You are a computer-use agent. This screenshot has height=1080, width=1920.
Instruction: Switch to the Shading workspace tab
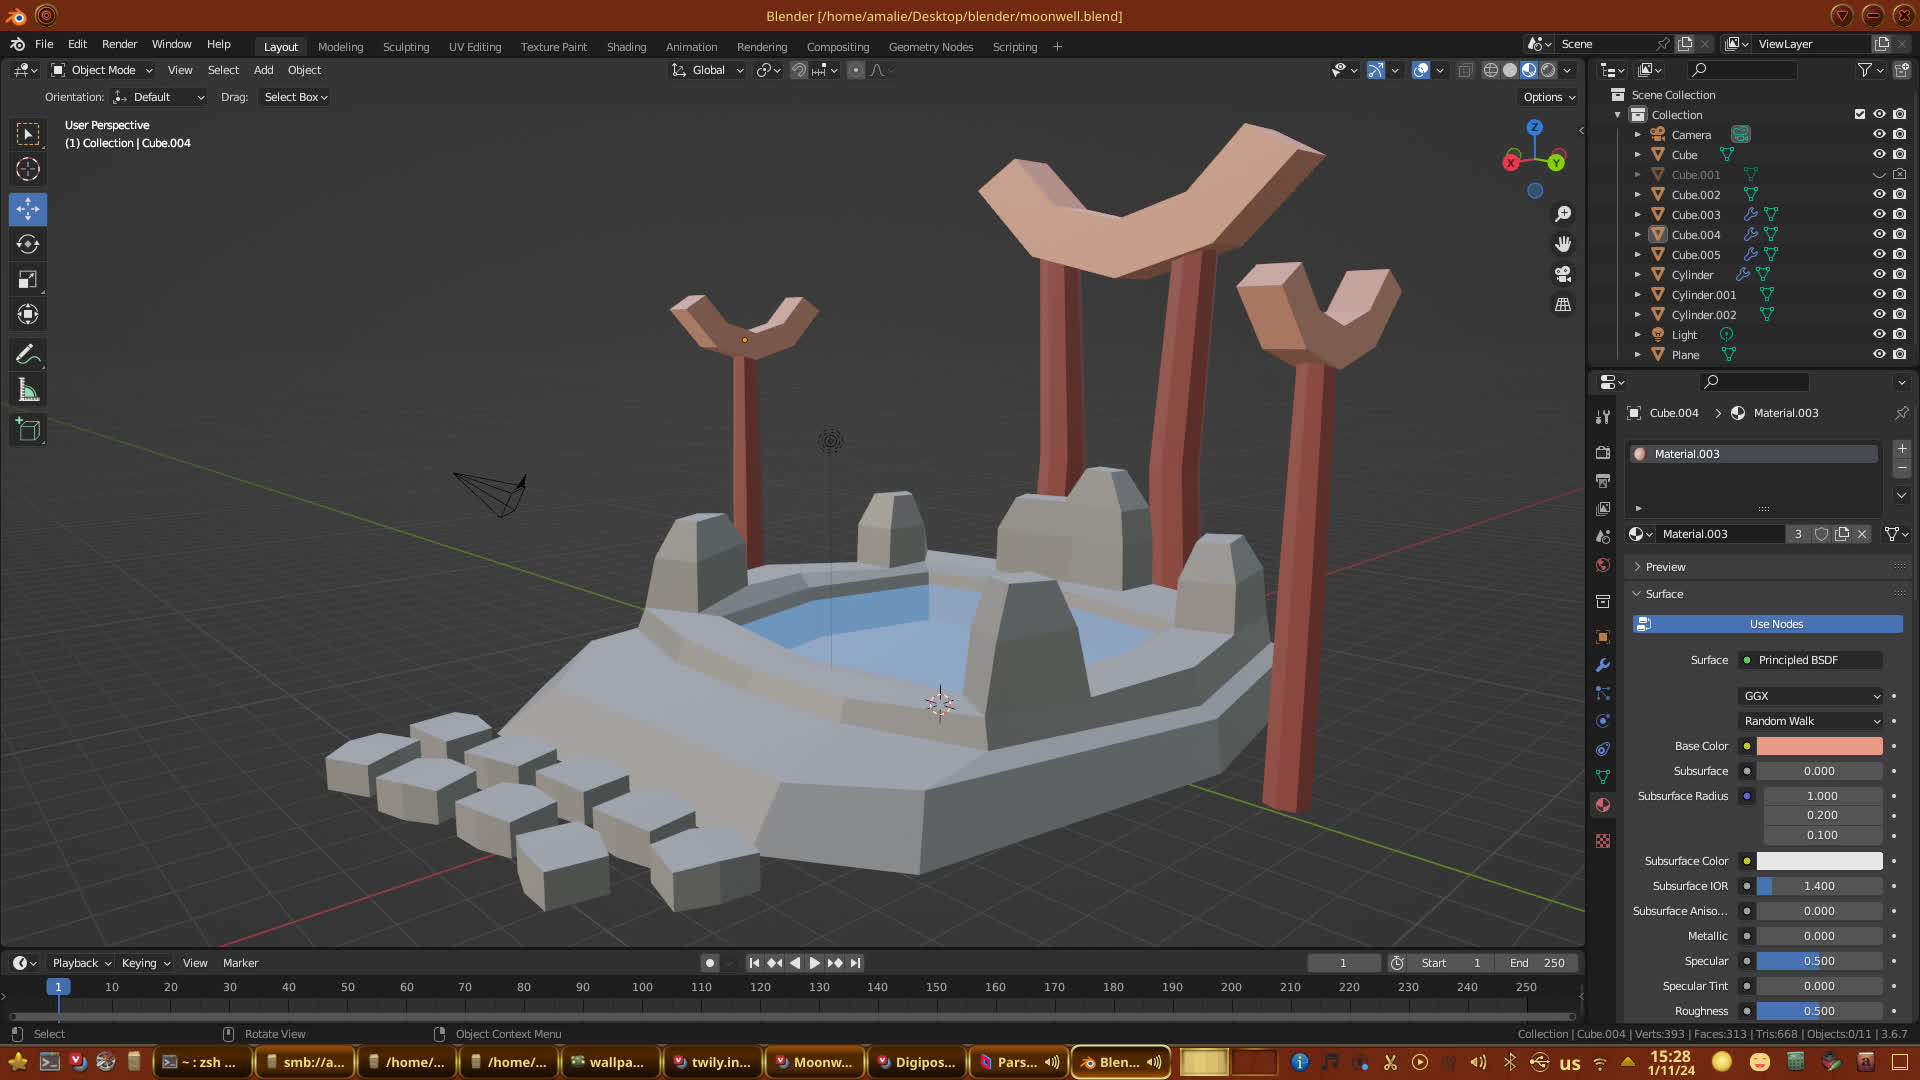626,47
